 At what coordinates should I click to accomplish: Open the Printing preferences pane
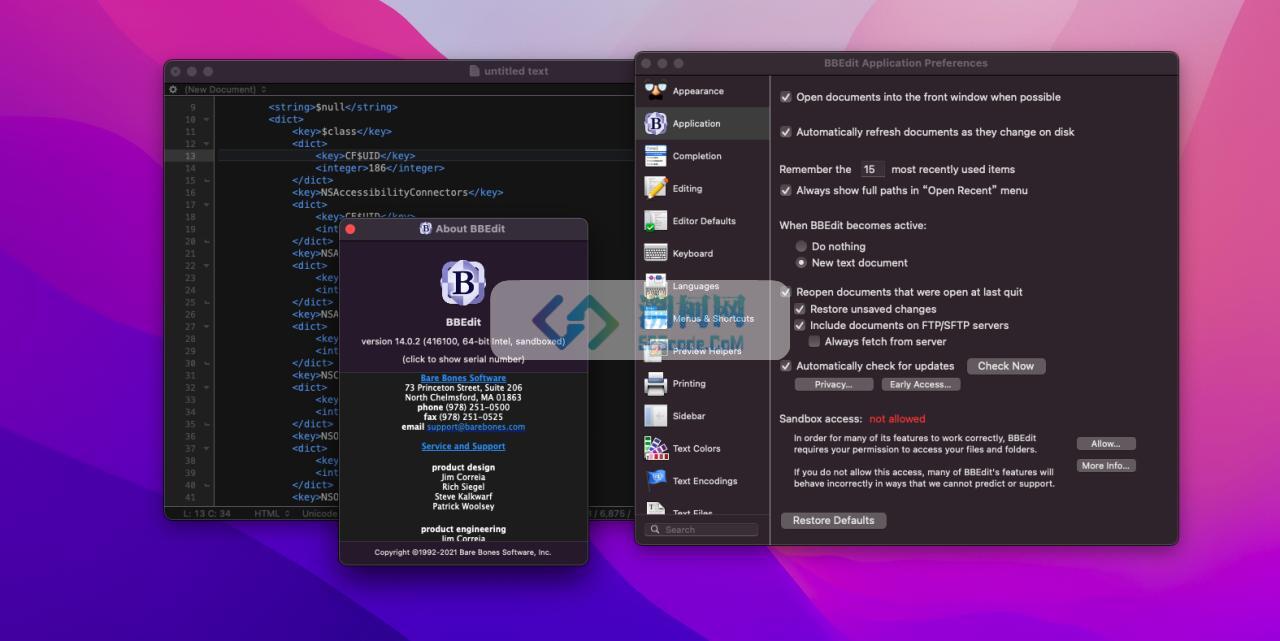point(703,384)
